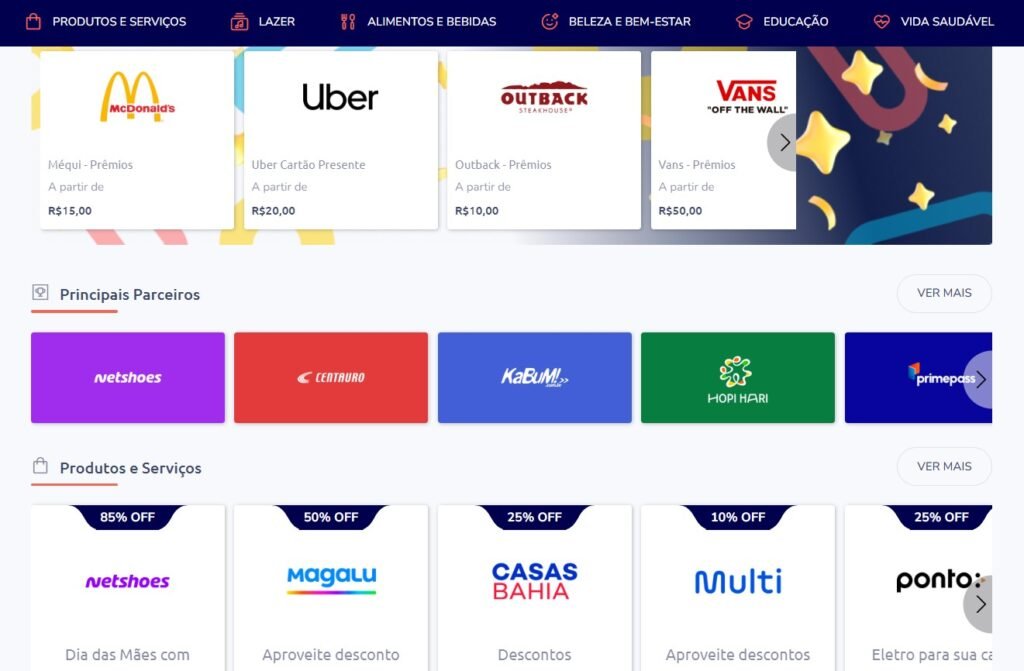Open the green Hopi Hari partner tile
Screen dimensions: 1024x671
[x=738, y=378]
